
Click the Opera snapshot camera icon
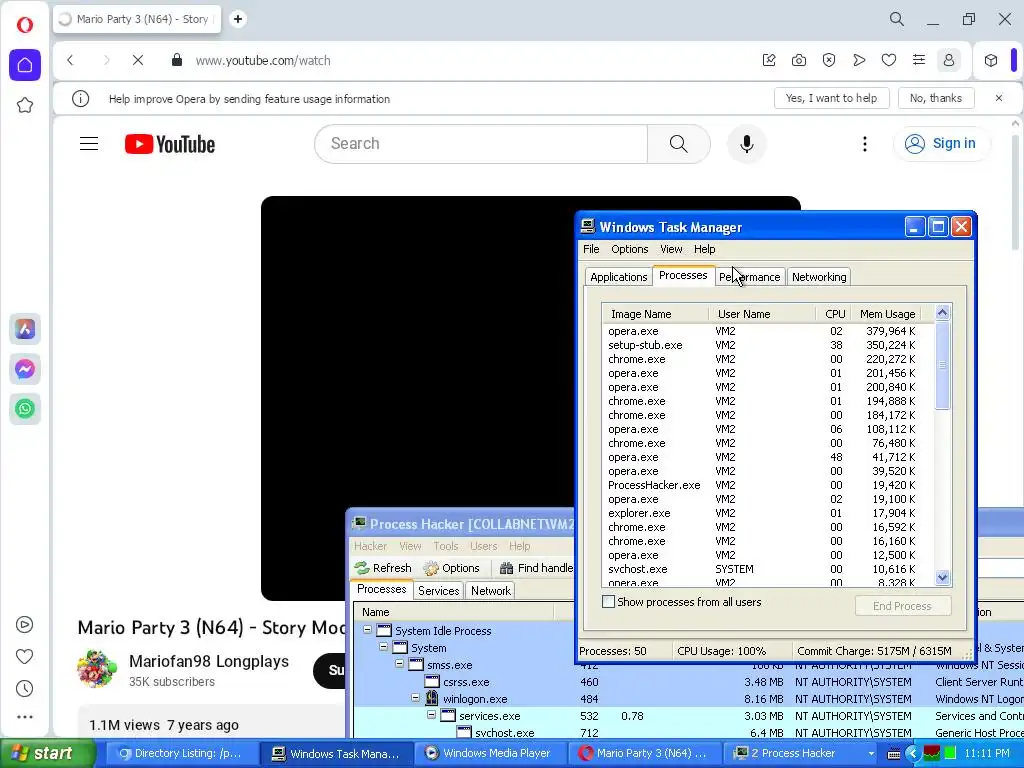(799, 60)
